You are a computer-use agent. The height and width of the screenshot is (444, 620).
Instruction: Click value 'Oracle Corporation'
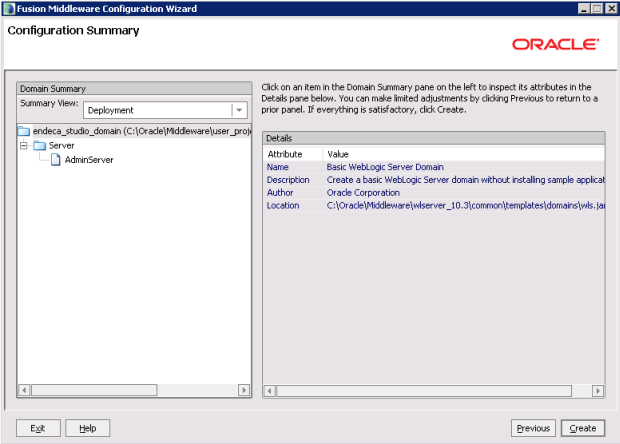click(363, 193)
